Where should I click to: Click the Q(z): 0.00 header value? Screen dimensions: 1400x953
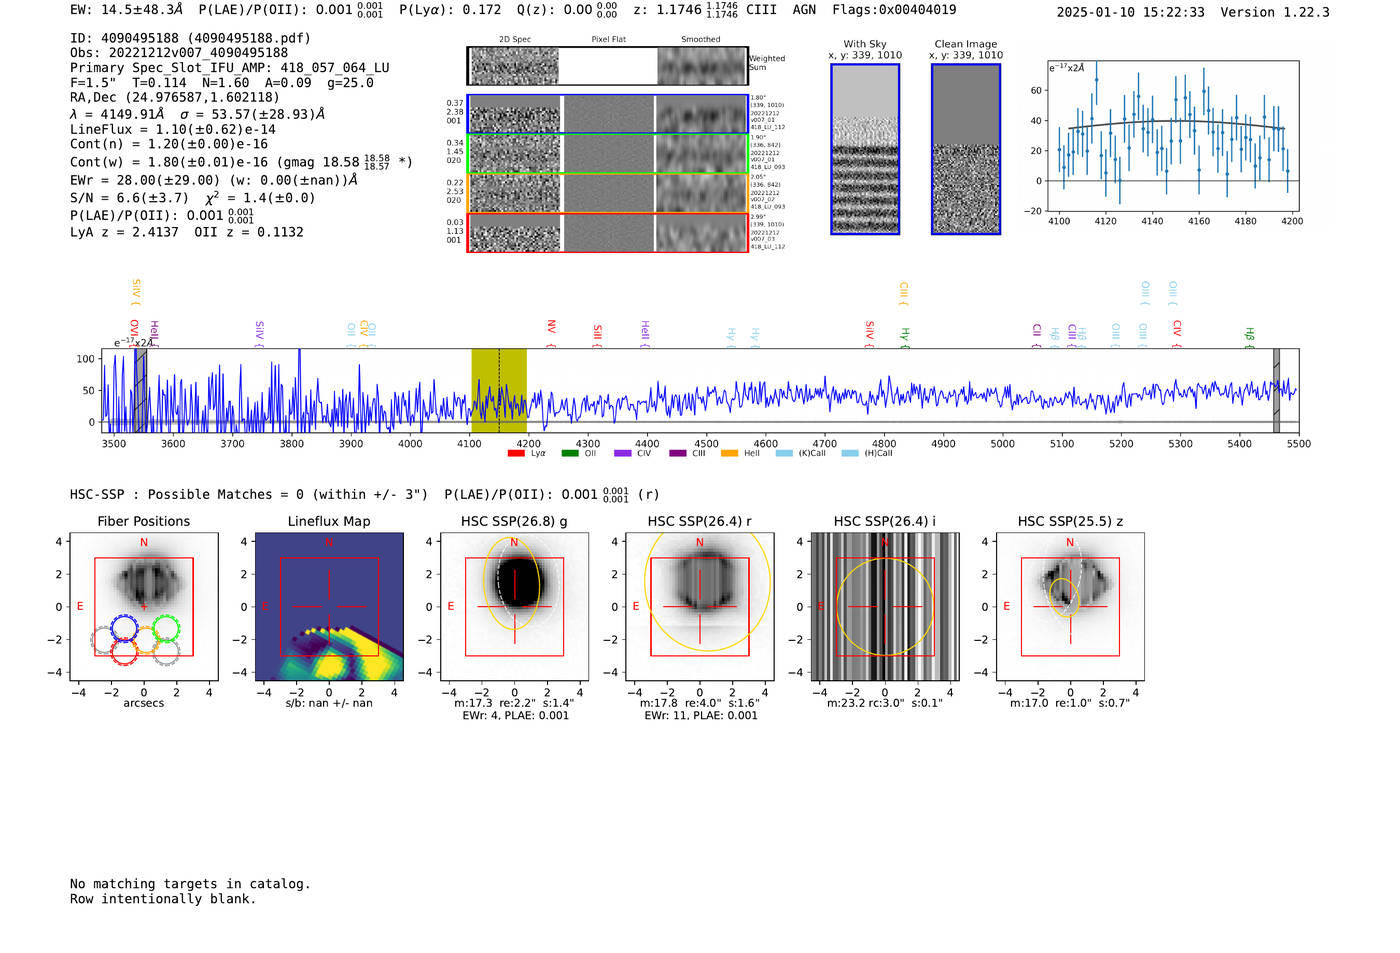click(x=567, y=10)
